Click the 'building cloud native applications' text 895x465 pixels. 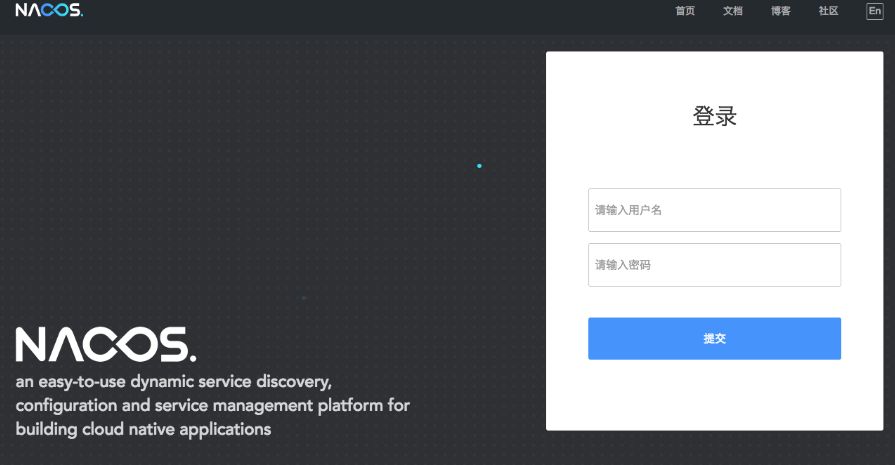[143, 430]
